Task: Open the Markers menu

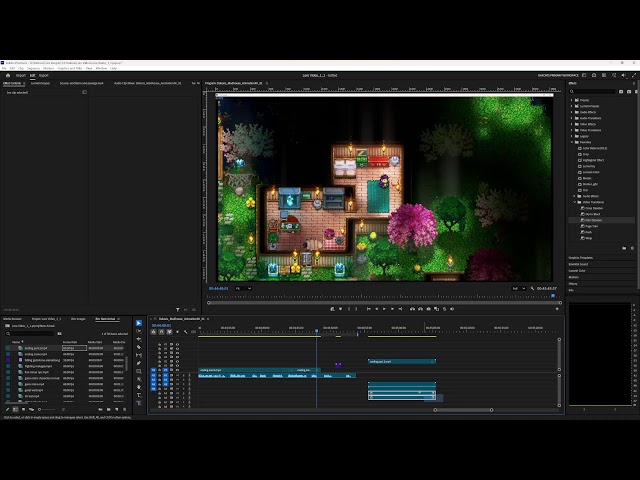Action: pyautogui.click(x=49, y=68)
